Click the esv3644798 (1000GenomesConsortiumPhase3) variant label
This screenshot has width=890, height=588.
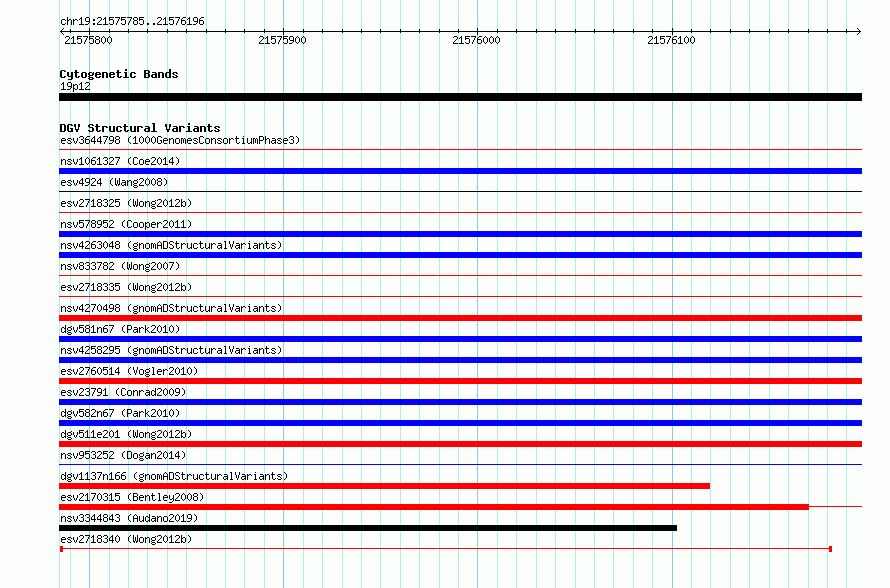click(180, 140)
